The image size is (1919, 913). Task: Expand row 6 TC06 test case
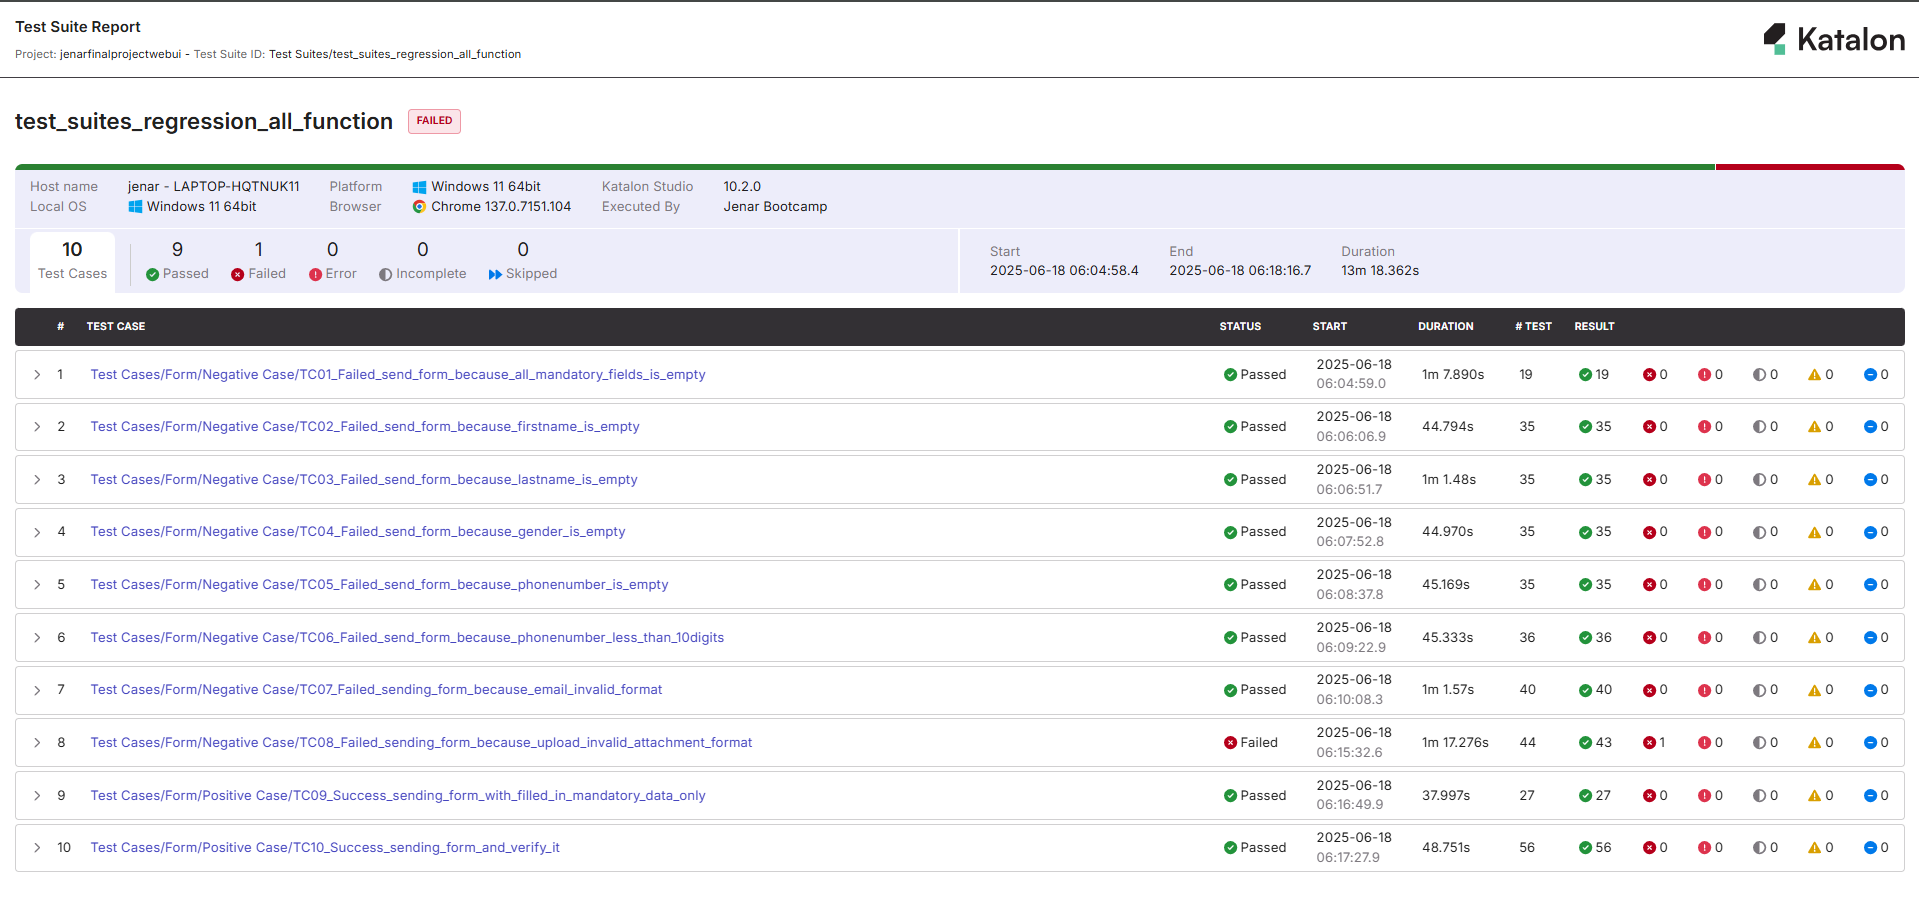click(37, 638)
